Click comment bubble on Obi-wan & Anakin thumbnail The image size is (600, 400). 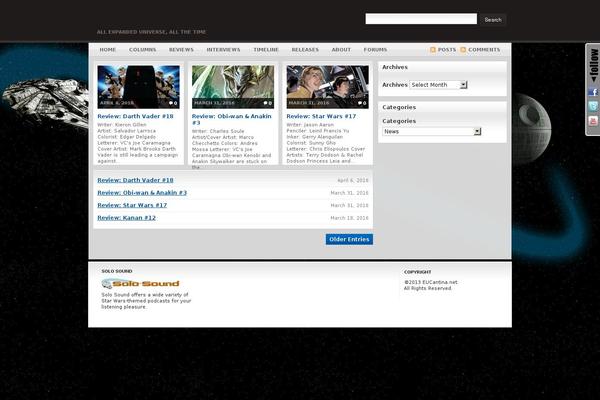tap(267, 103)
